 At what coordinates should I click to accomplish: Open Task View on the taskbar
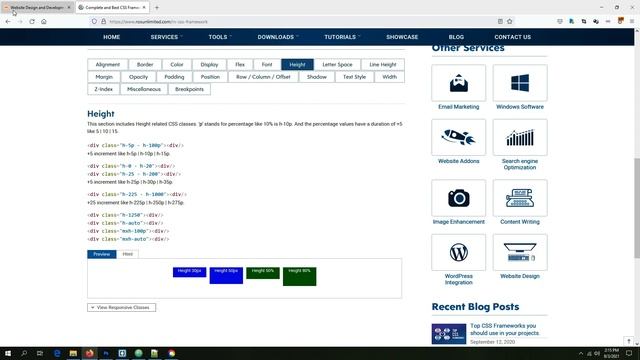pyautogui.click(x=40, y=353)
